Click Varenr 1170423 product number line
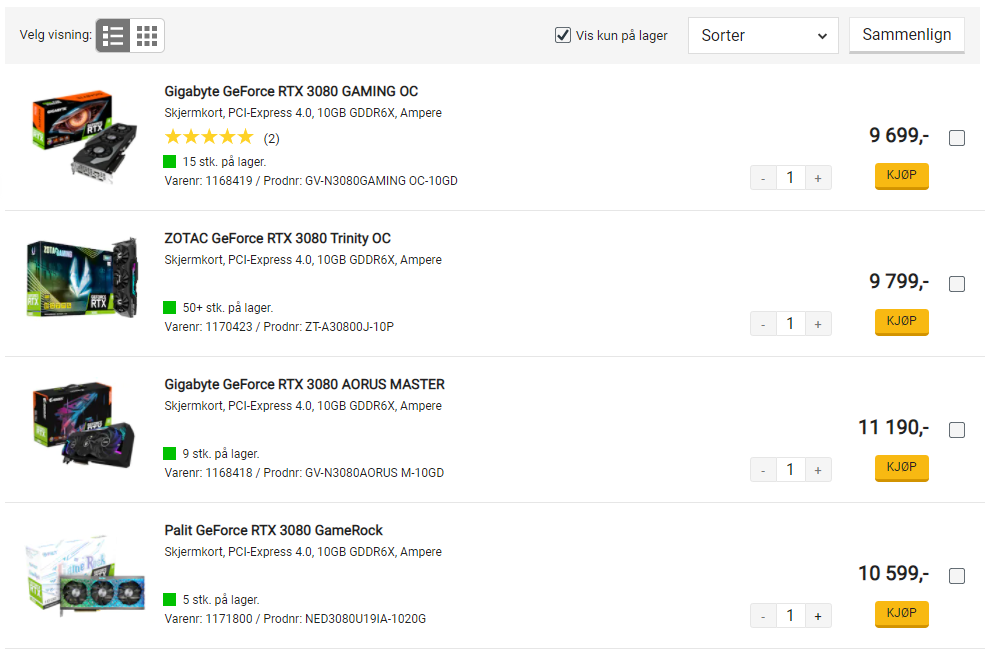Screen dimensions: 991x659 (x=279, y=327)
